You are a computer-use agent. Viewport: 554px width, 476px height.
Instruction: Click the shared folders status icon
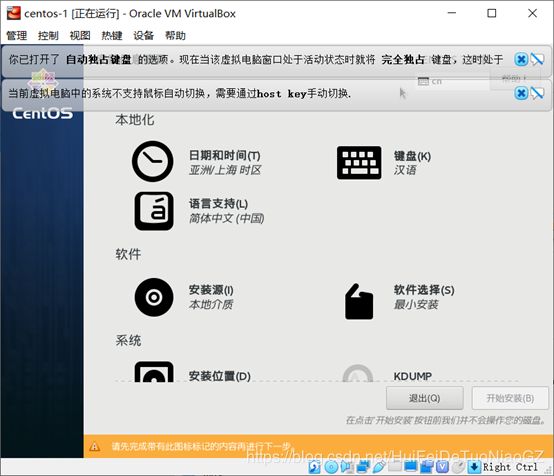click(395, 467)
